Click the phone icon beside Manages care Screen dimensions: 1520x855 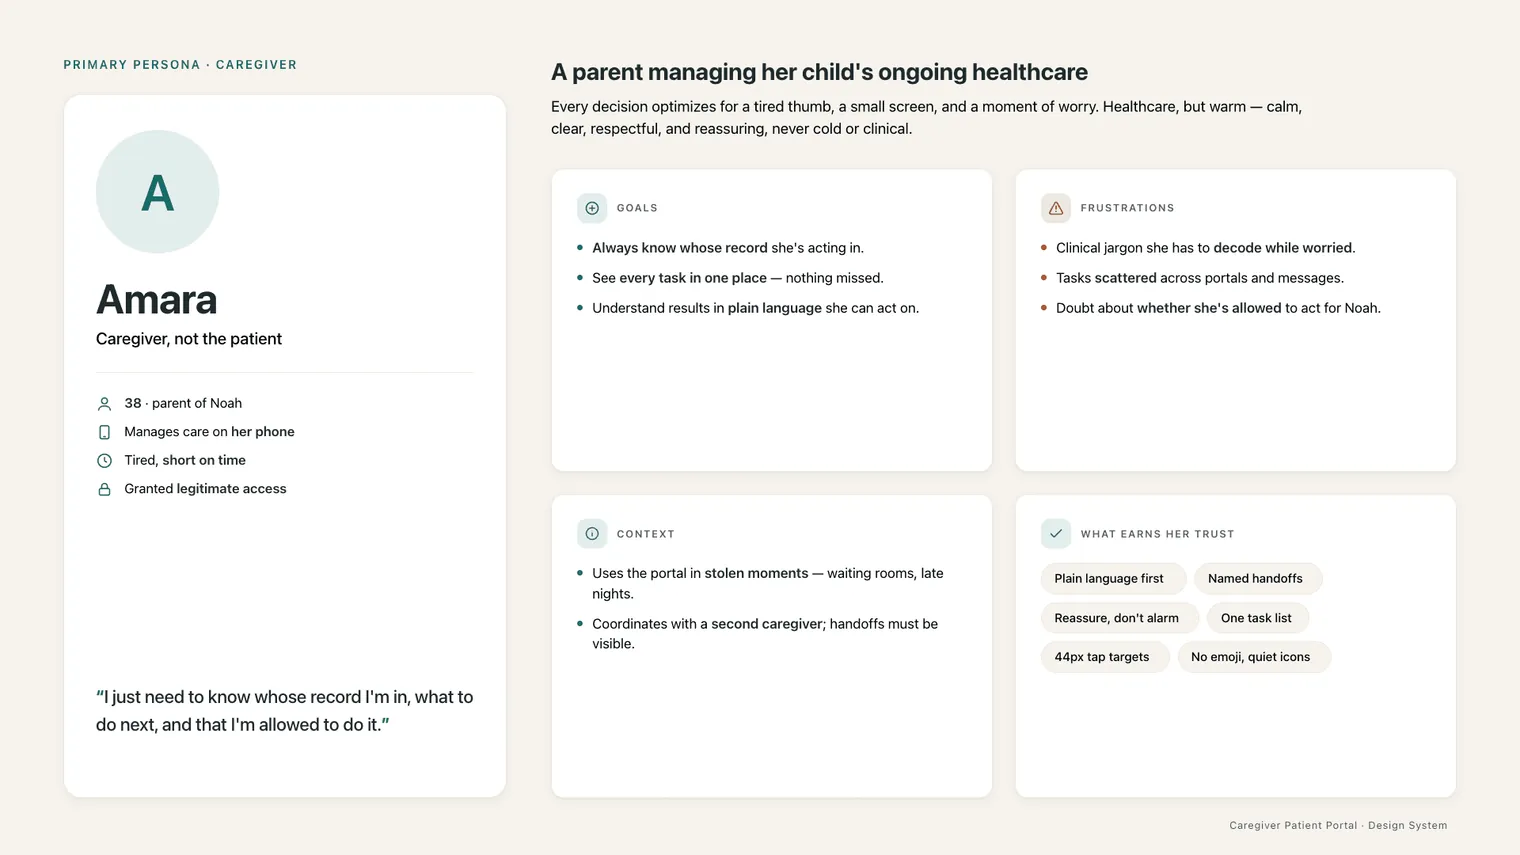coord(104,432)
